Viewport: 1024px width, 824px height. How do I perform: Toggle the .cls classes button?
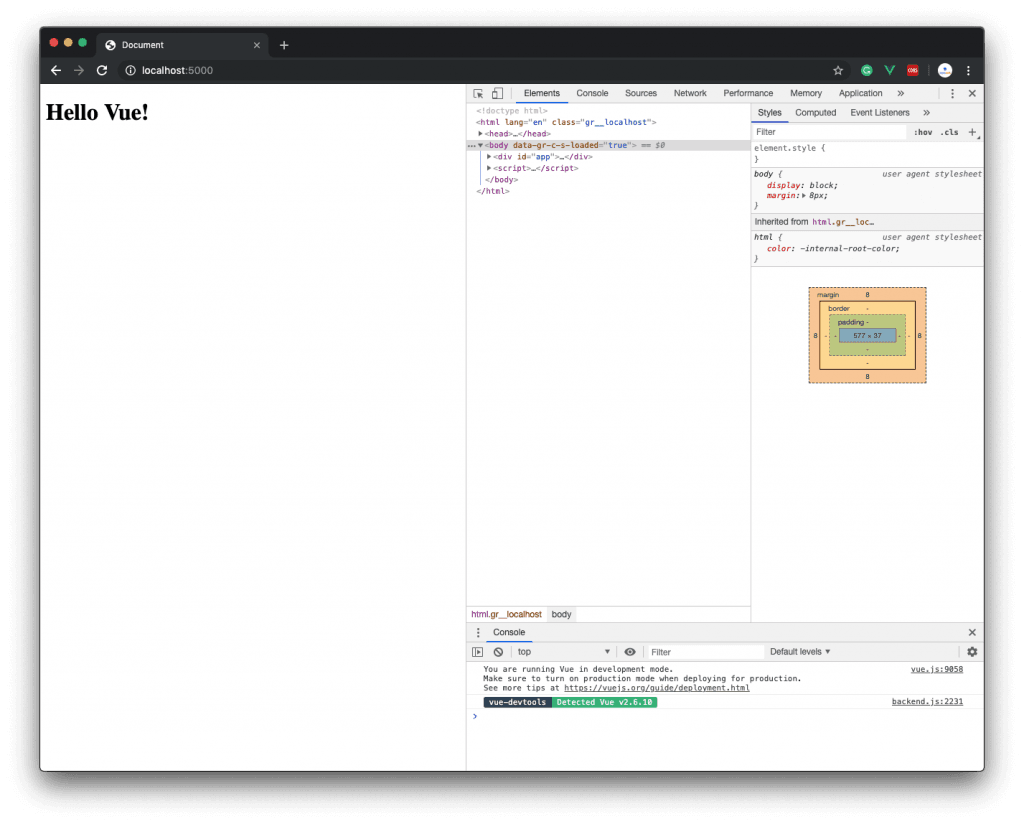click(950, 132)
